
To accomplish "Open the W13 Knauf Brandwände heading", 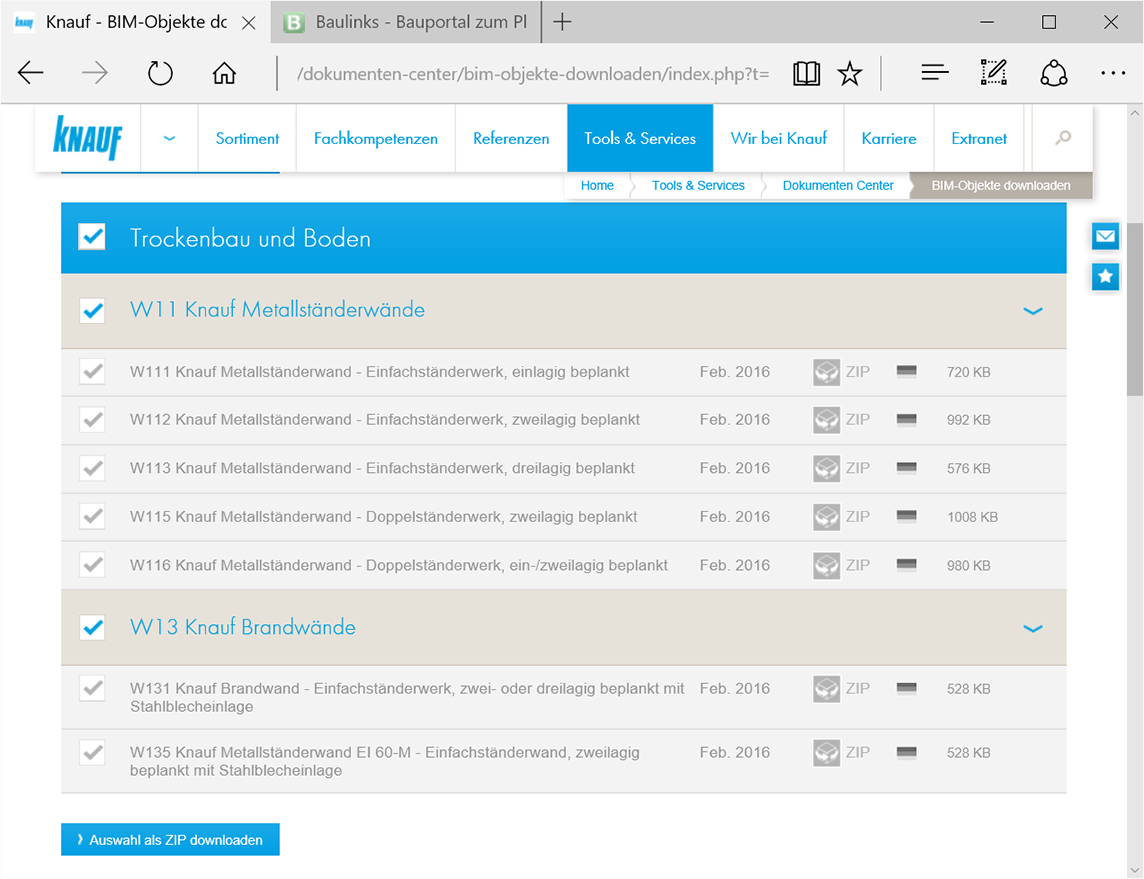I will click(x=243, y=627).
